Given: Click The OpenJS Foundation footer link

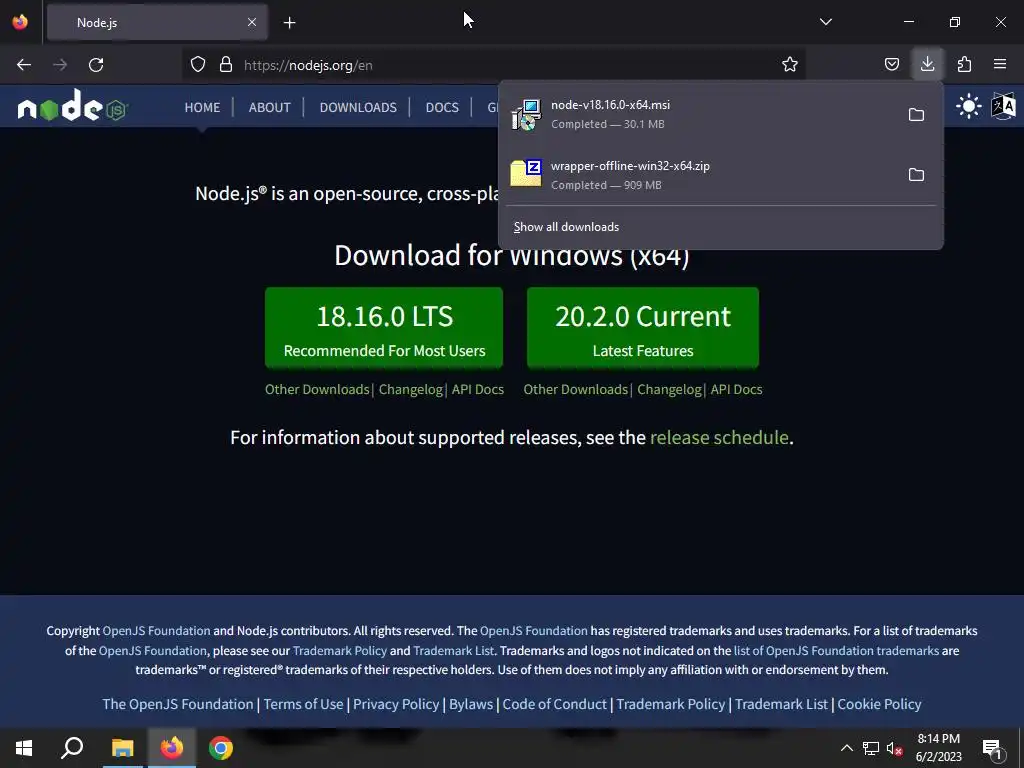Looking at the screenshot, I should (x=178, y=704).
